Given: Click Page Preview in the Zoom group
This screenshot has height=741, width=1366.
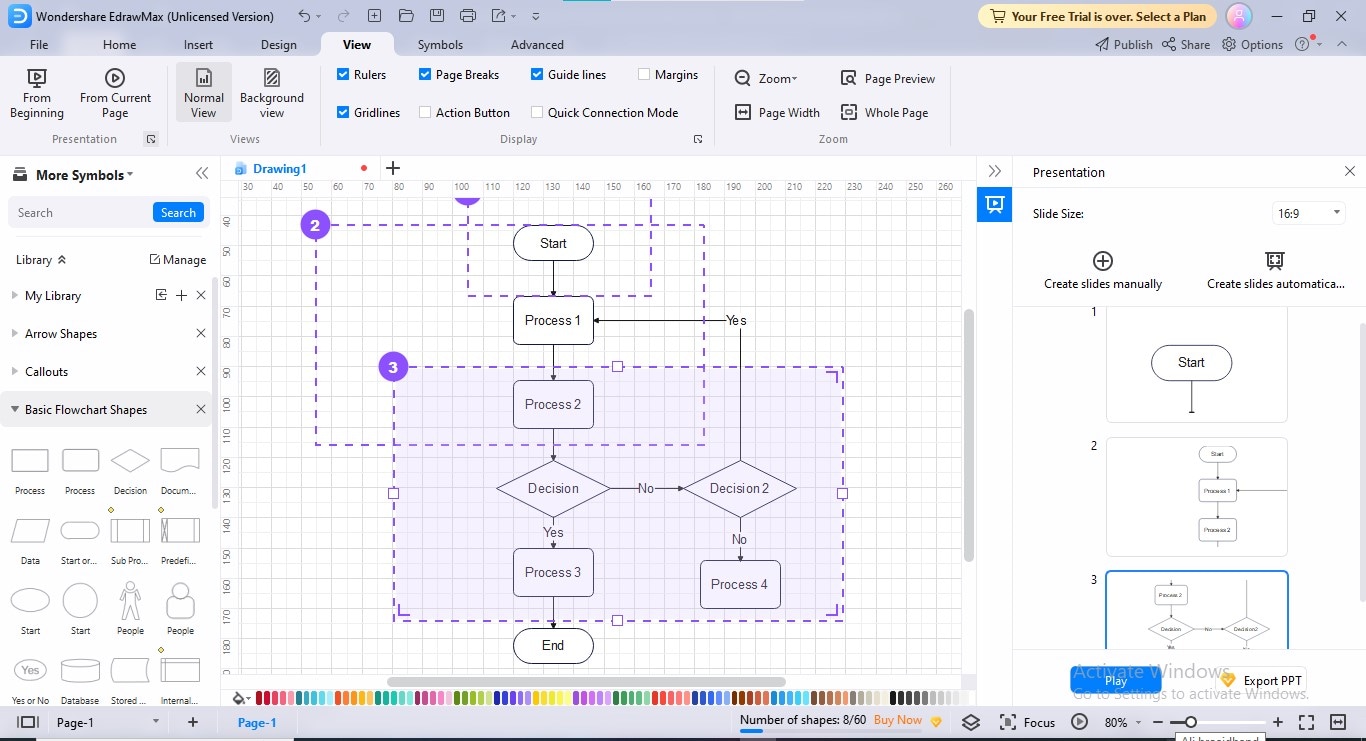Looking at the screenshot, I should tap(888, 78).
